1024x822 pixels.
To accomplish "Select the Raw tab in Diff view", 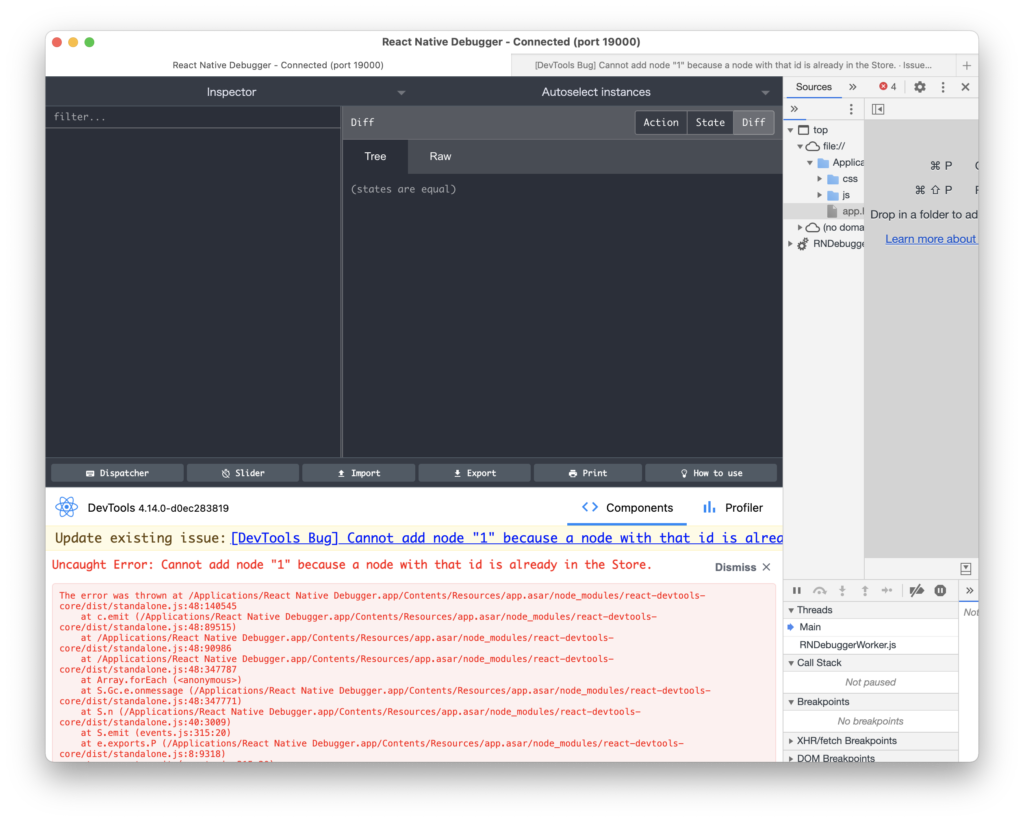I will pyautogui.click(x=440, y=156).
